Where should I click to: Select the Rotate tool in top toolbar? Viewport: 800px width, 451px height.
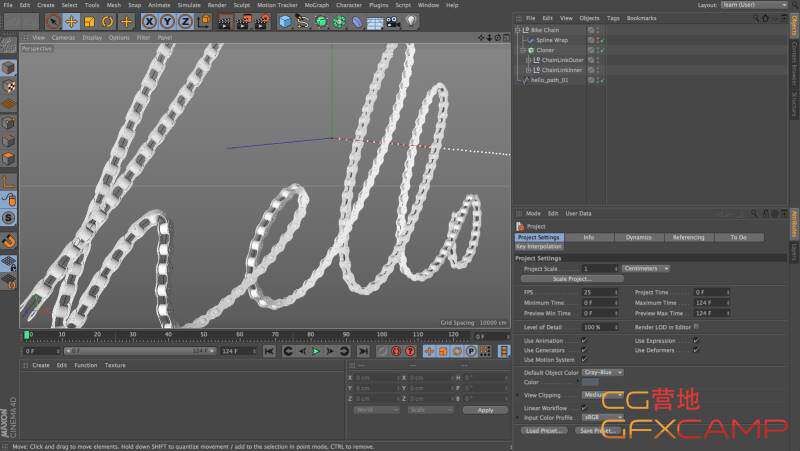[108, 21]
